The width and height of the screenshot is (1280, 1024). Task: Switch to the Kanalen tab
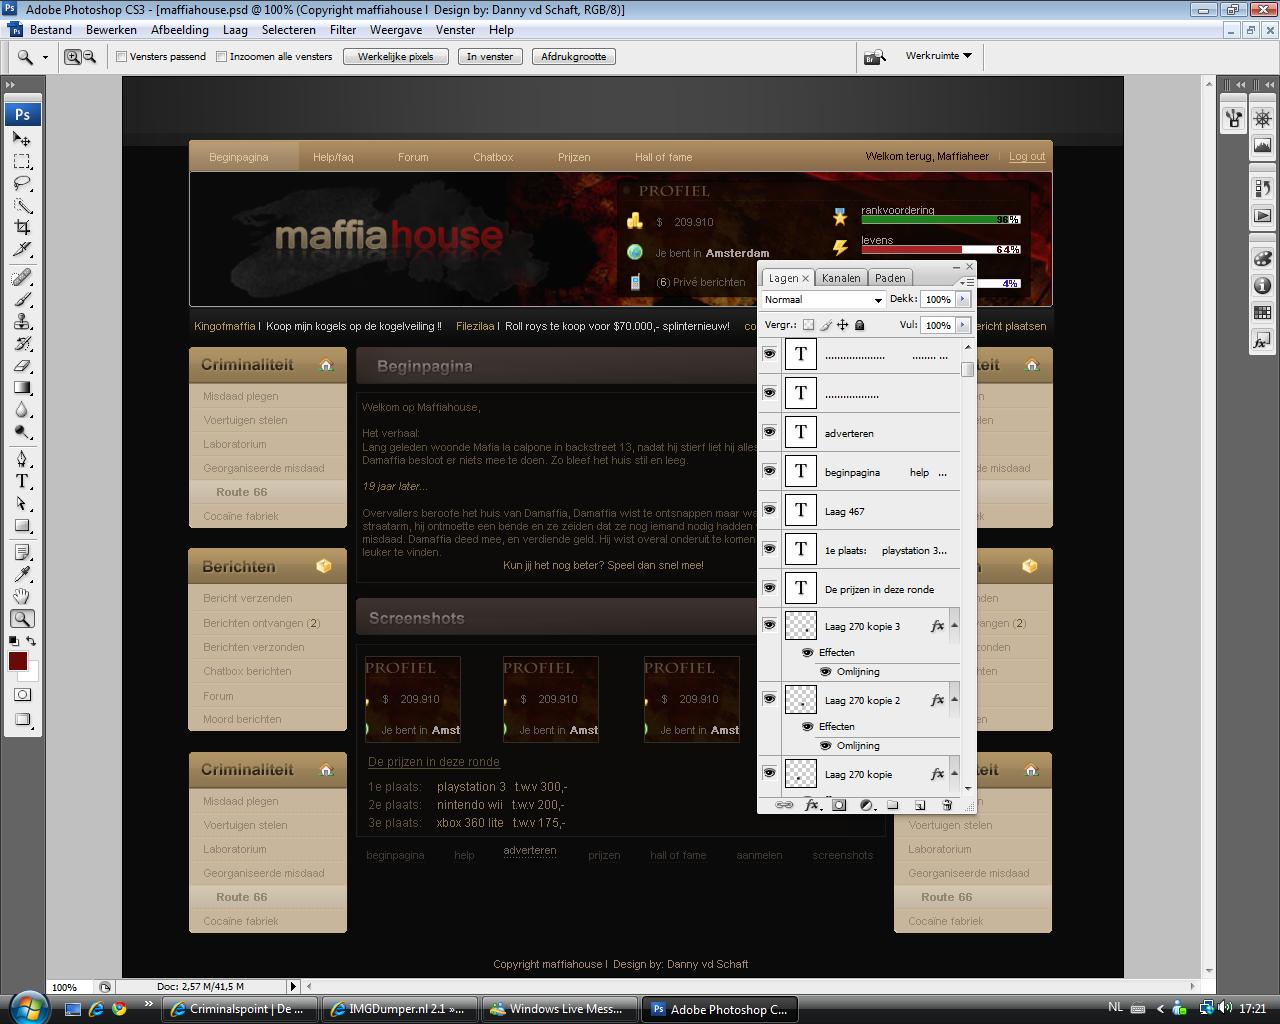841,278
